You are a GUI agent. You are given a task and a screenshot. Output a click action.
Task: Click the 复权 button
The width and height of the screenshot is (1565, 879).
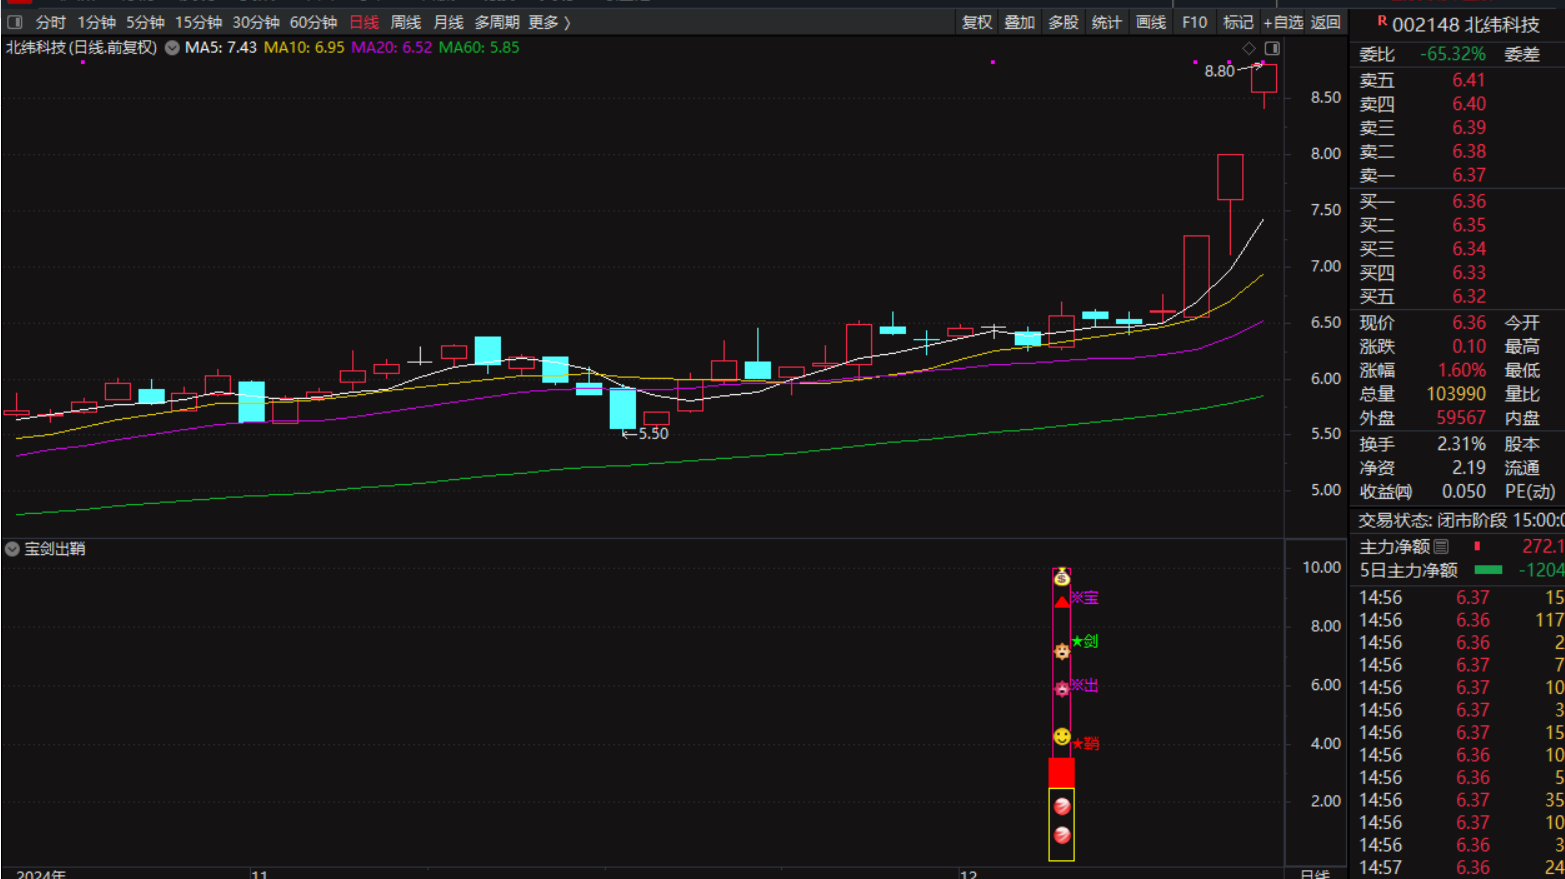coord(976,22)
